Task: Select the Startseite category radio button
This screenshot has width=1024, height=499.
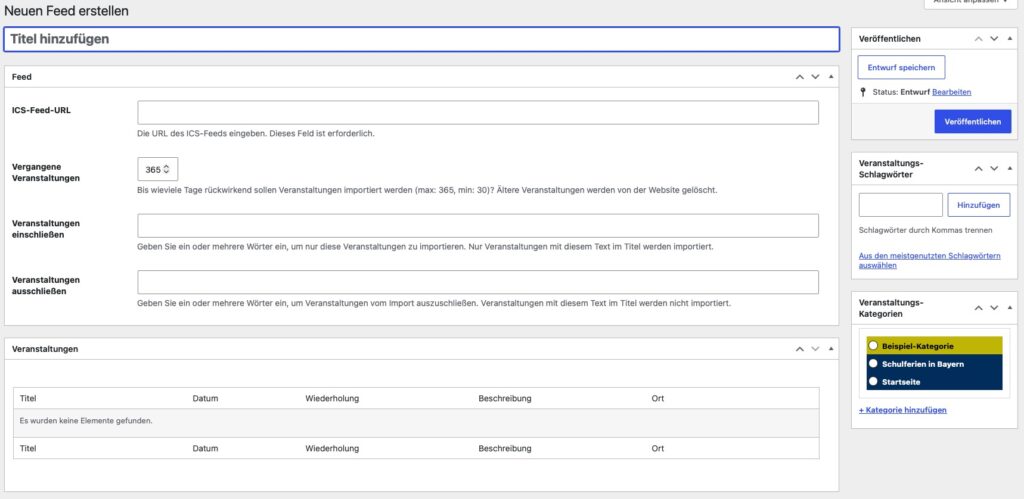Action: [873, 381]
